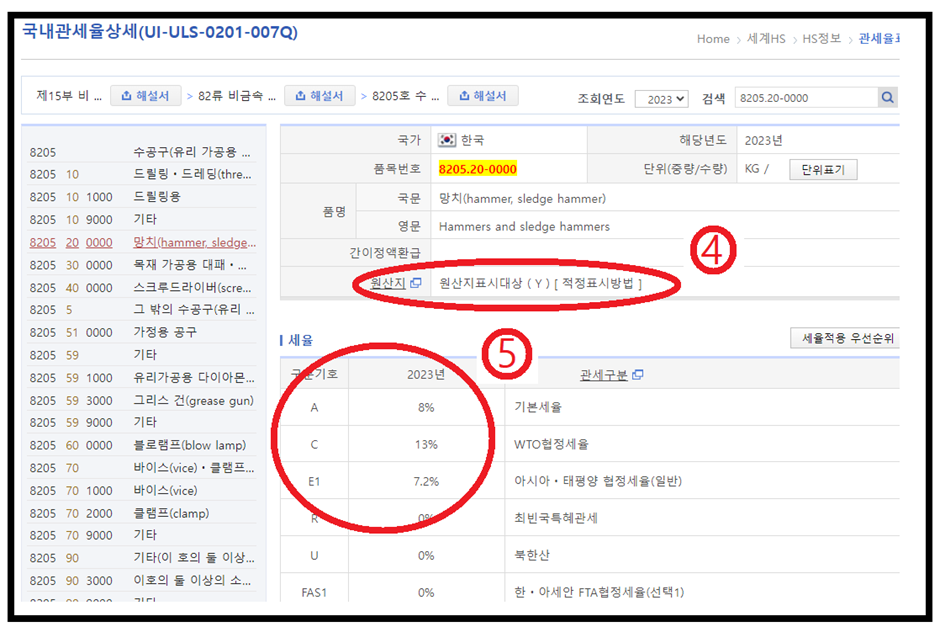Select the 8205 10 9000 기타 row
Screen dimensions: 940x627
(x=142, y=219)
